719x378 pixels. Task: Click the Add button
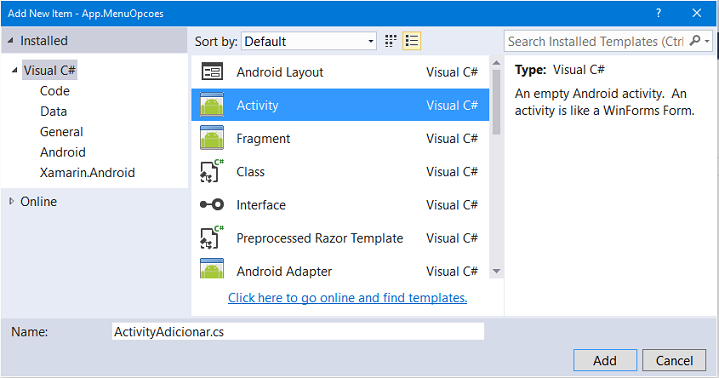click(x=605, y=360)
